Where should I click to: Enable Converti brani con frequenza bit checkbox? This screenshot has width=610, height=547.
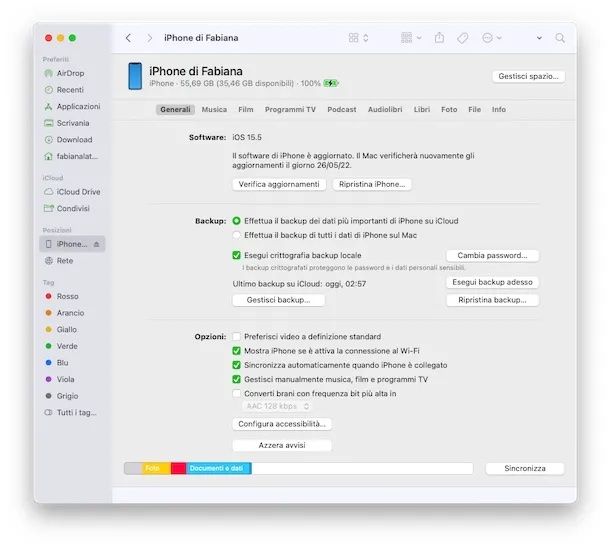point(236,394)
